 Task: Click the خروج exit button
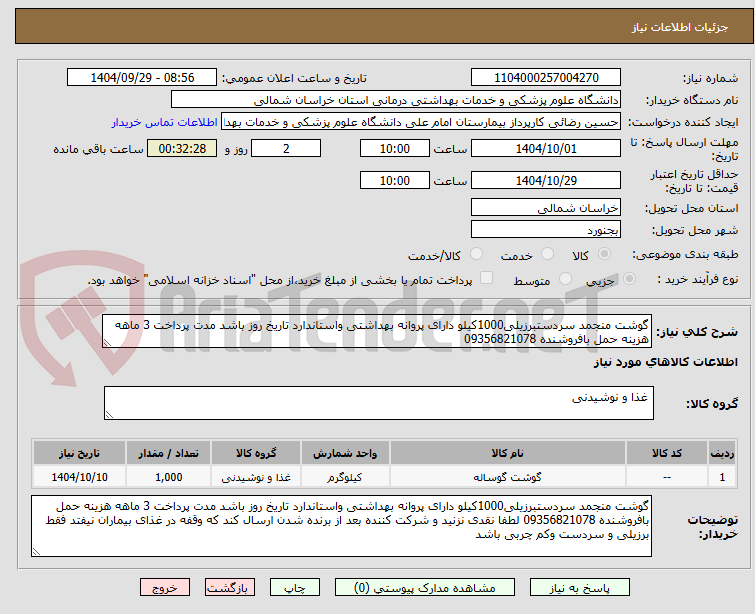tap(165, 588)
